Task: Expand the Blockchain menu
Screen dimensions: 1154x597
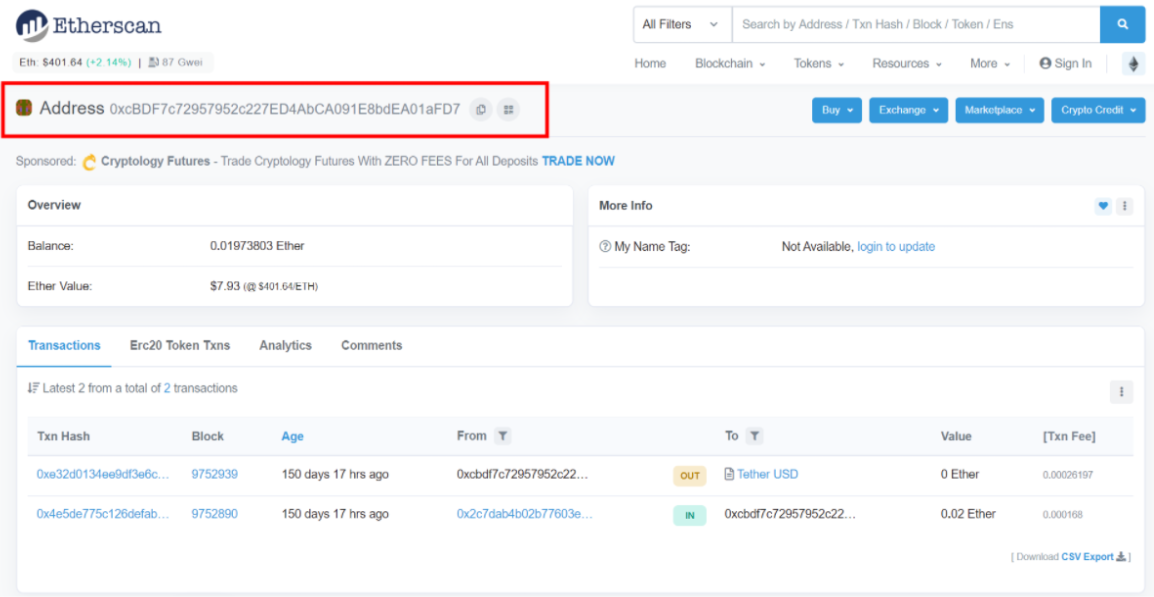Action: tap(730, 64)
